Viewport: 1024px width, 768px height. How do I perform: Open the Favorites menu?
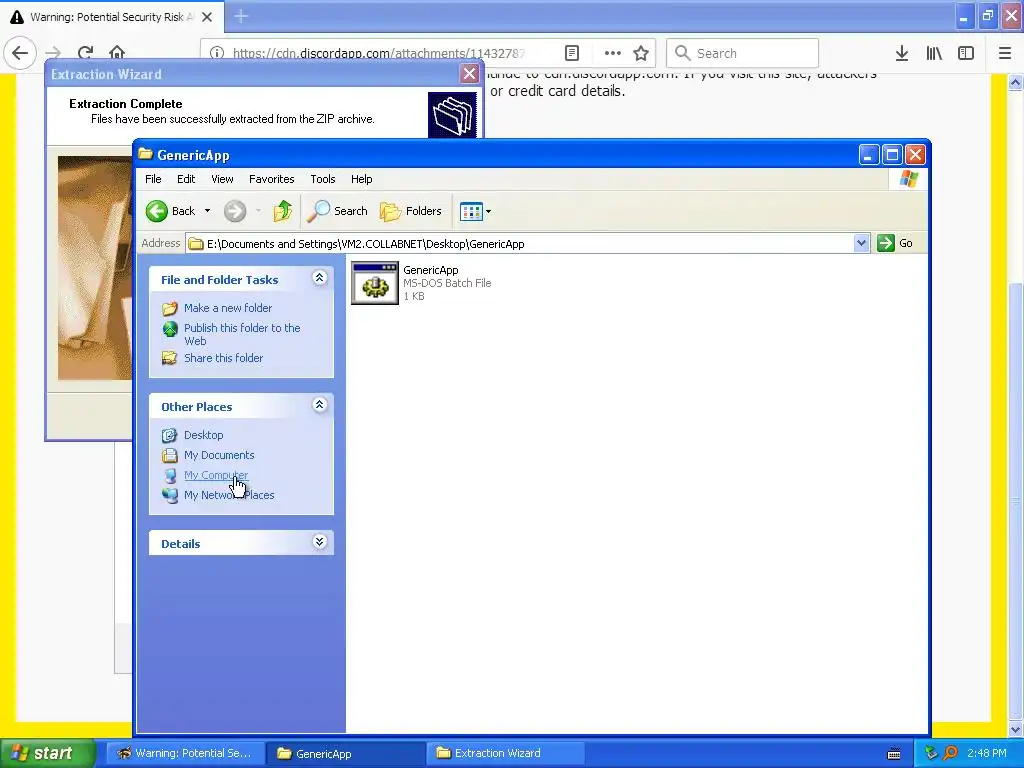click(272, 179)
